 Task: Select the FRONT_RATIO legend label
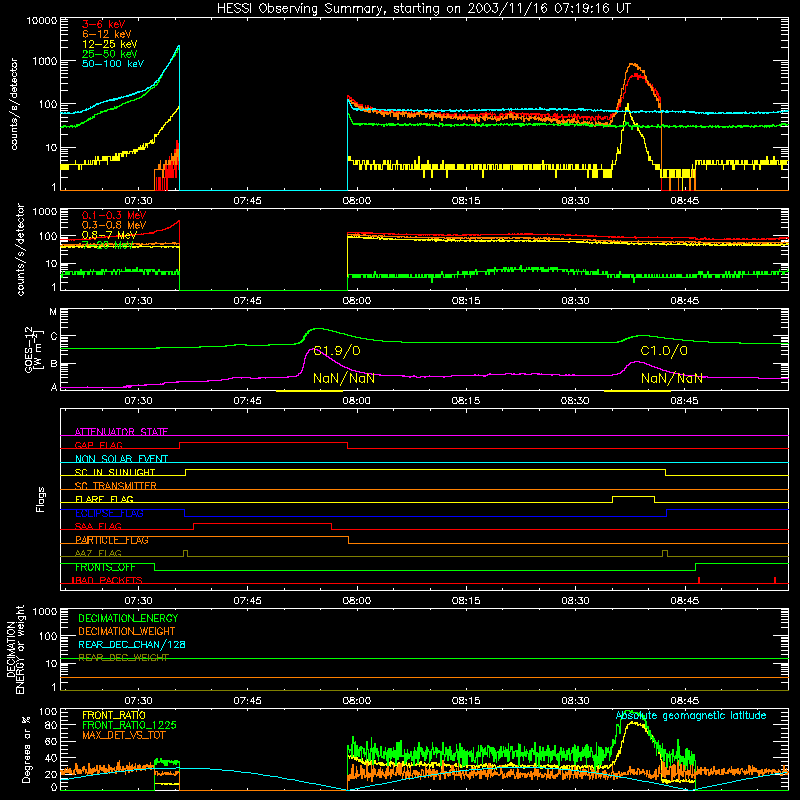click(114, 715)
